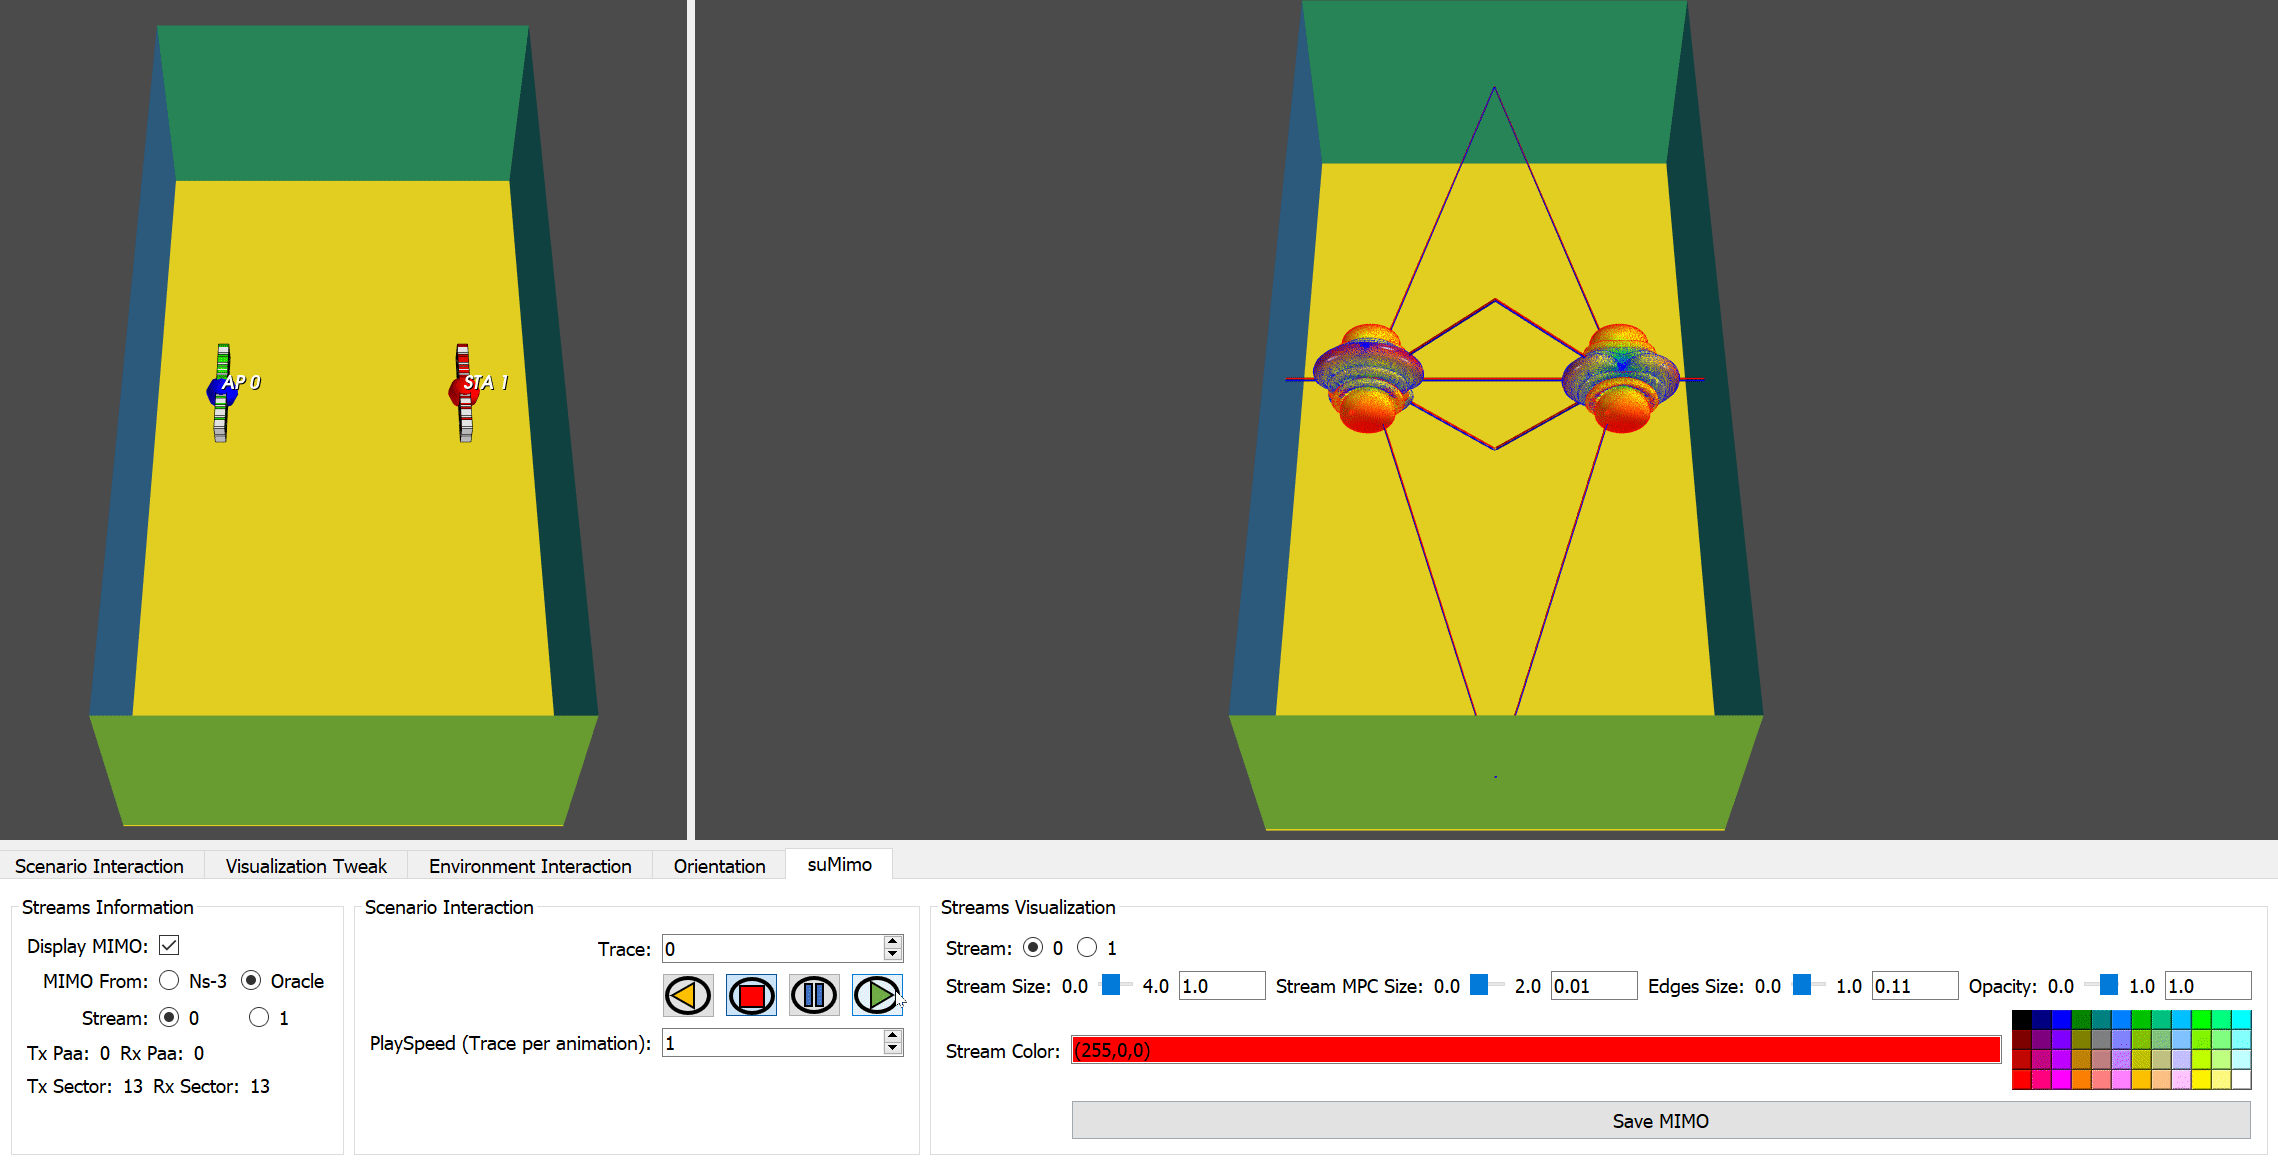Select Ns-3 as MIMO source

(x=170, y=981)
